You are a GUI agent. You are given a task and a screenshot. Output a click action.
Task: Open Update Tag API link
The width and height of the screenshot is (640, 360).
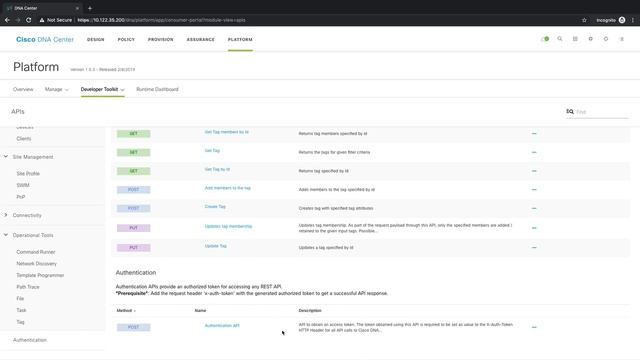point(216,246)
